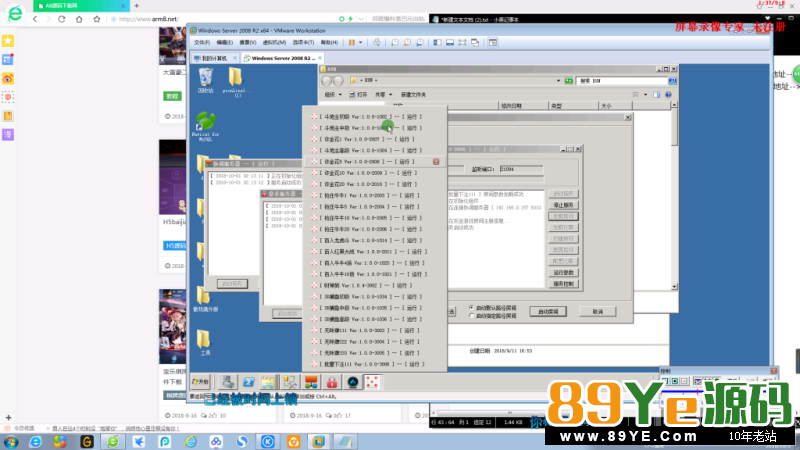Open the address bar dropdown in Explorer window
The image size is (800, 450).
click(558, 81)
